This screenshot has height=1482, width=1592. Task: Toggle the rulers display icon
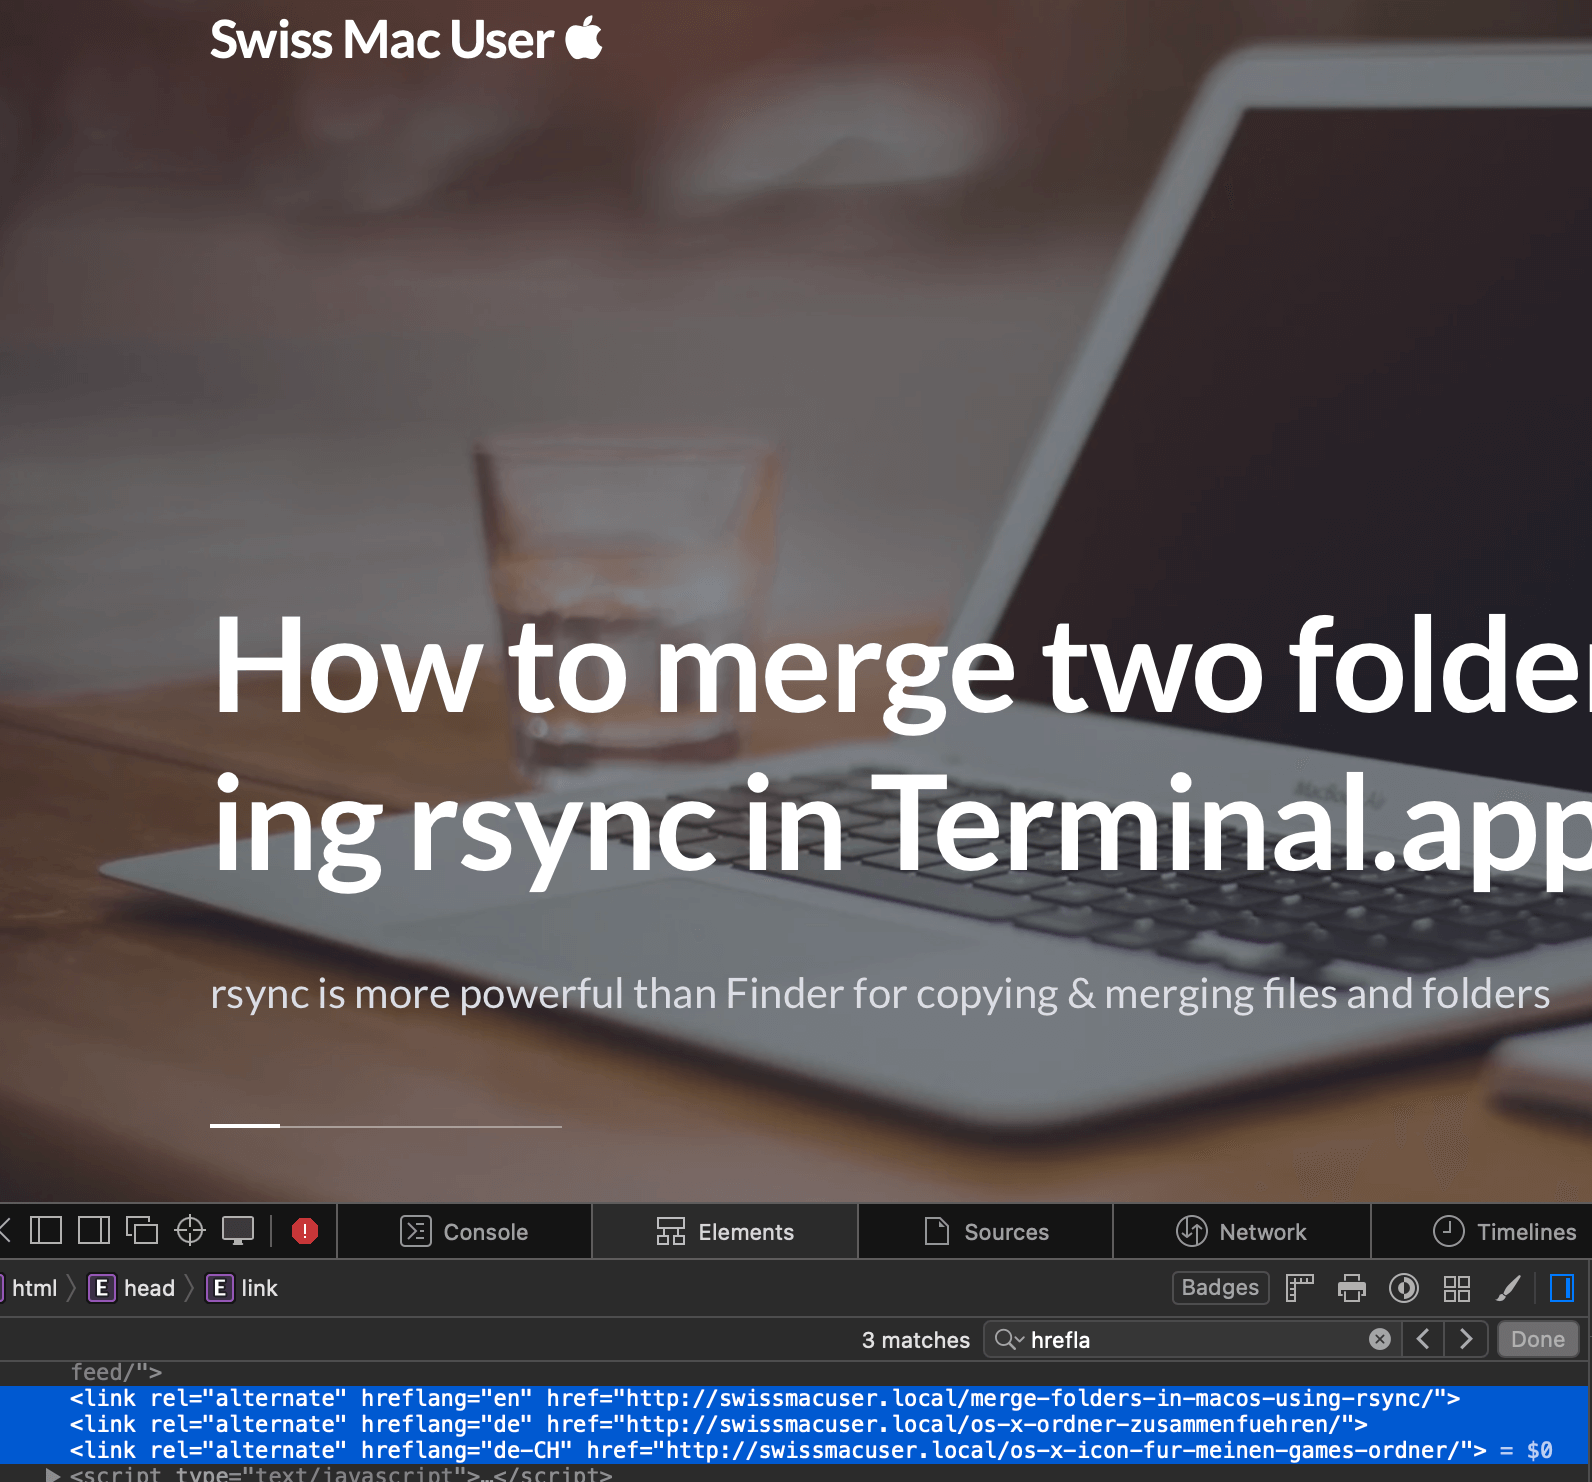(x=1299, y=1288)
